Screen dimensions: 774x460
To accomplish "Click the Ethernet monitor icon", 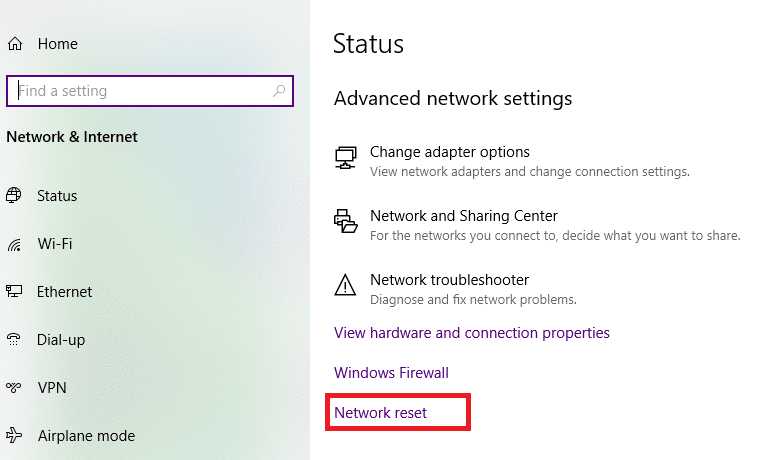I will (x=15, y=292).
